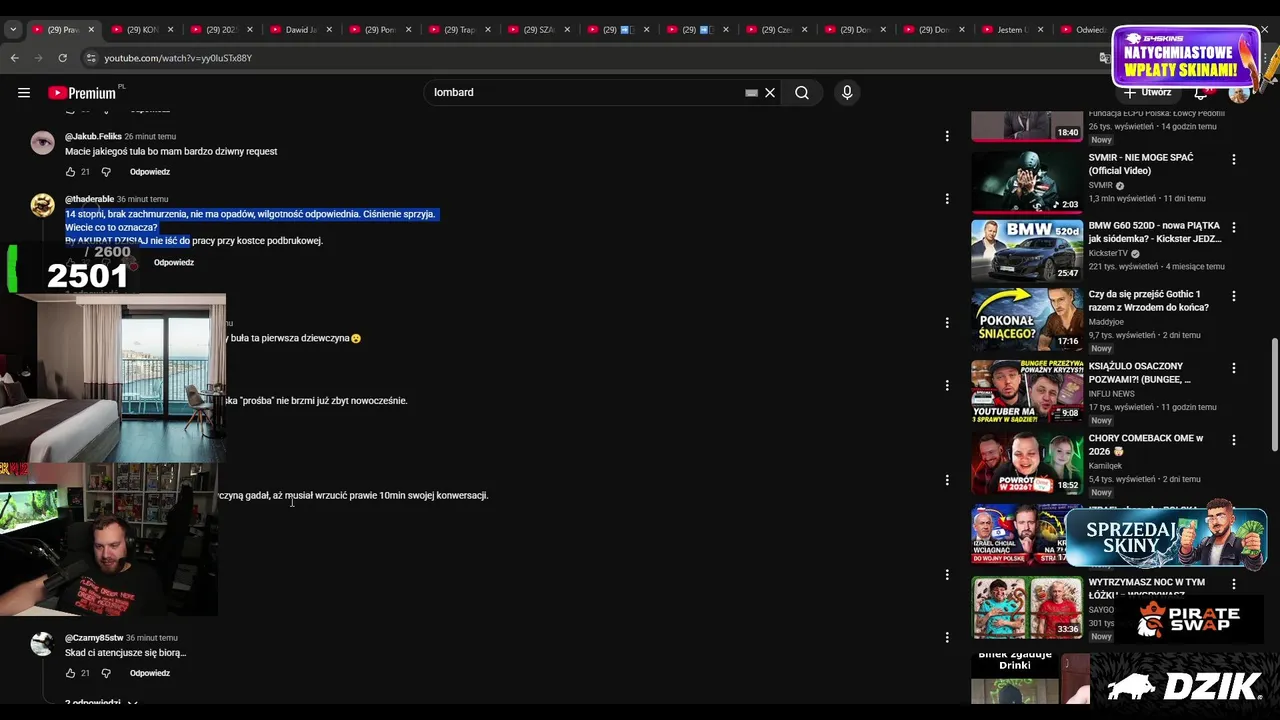This screenshot has width=1280, height=720.
Task: Like the comment by @Czarny85stw
Action: point(71,673)
